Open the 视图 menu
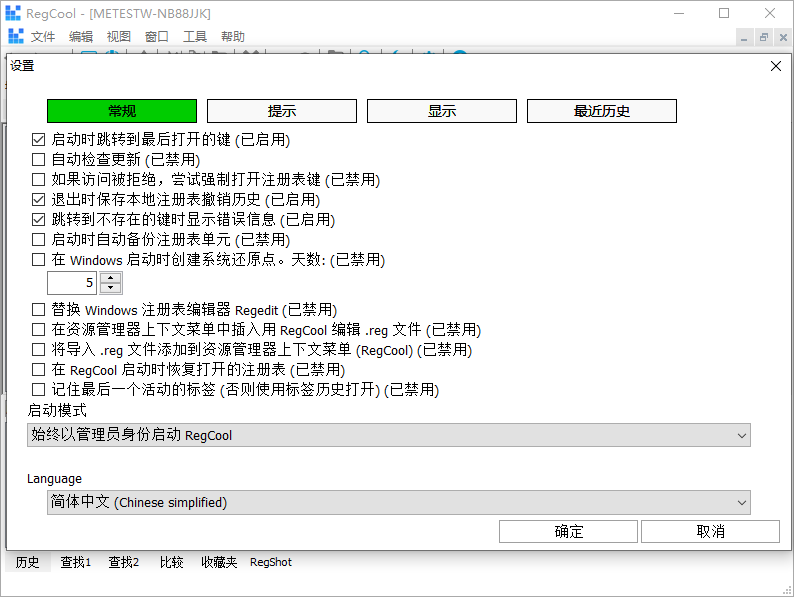 coord(118,36)
